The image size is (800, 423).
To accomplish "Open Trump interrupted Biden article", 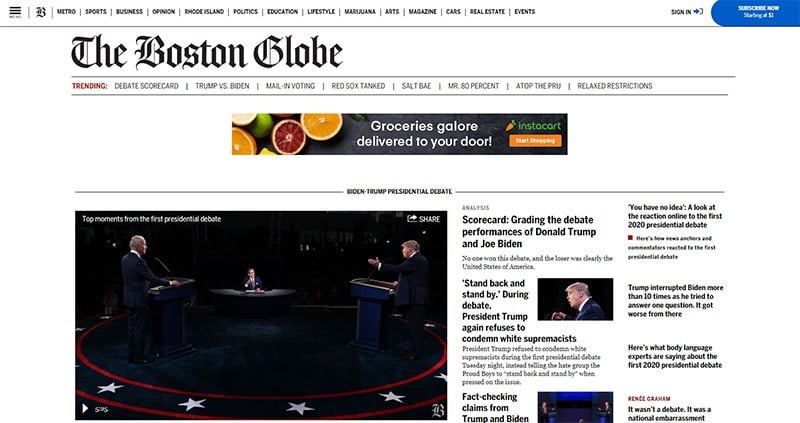I will click(x=676, y=301).
